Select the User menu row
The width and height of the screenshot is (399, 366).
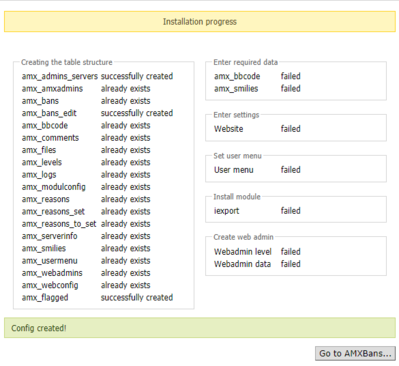(257, 170)
